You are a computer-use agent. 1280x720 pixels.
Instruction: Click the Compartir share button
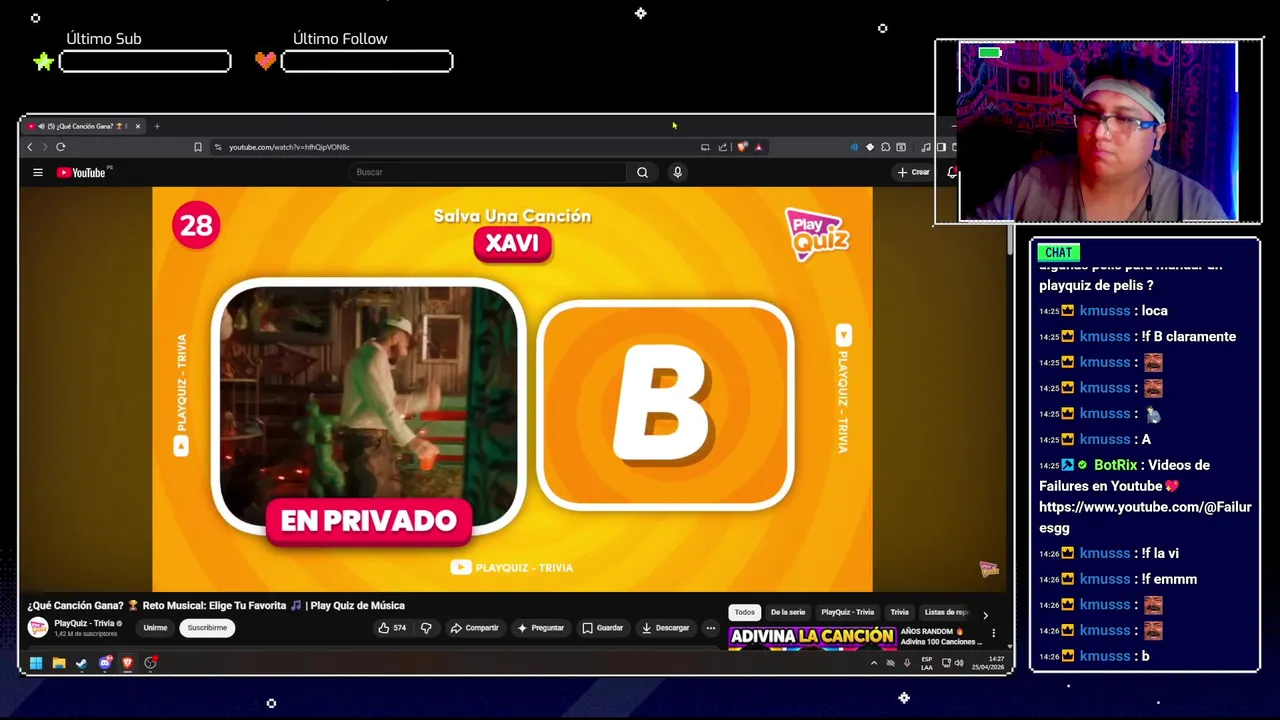coord(474,628)
